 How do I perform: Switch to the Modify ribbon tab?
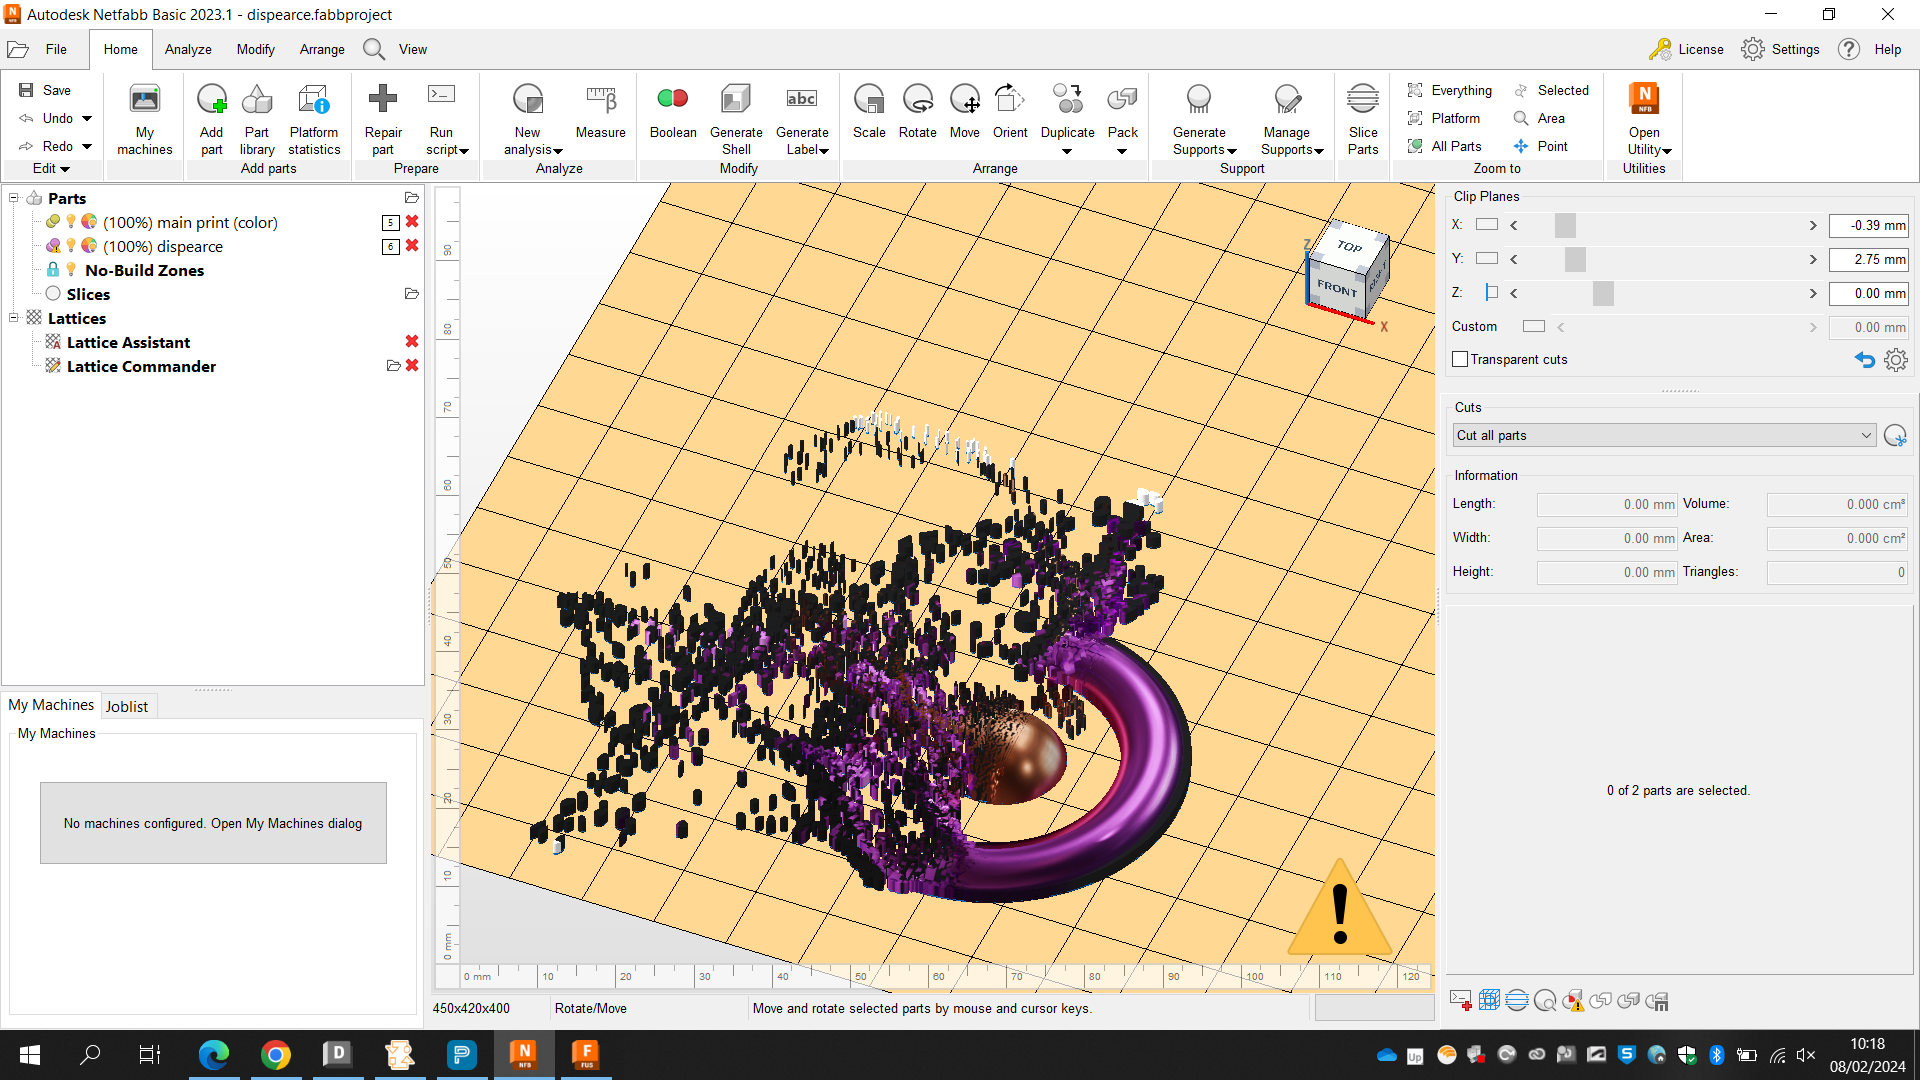coord(255,49)
